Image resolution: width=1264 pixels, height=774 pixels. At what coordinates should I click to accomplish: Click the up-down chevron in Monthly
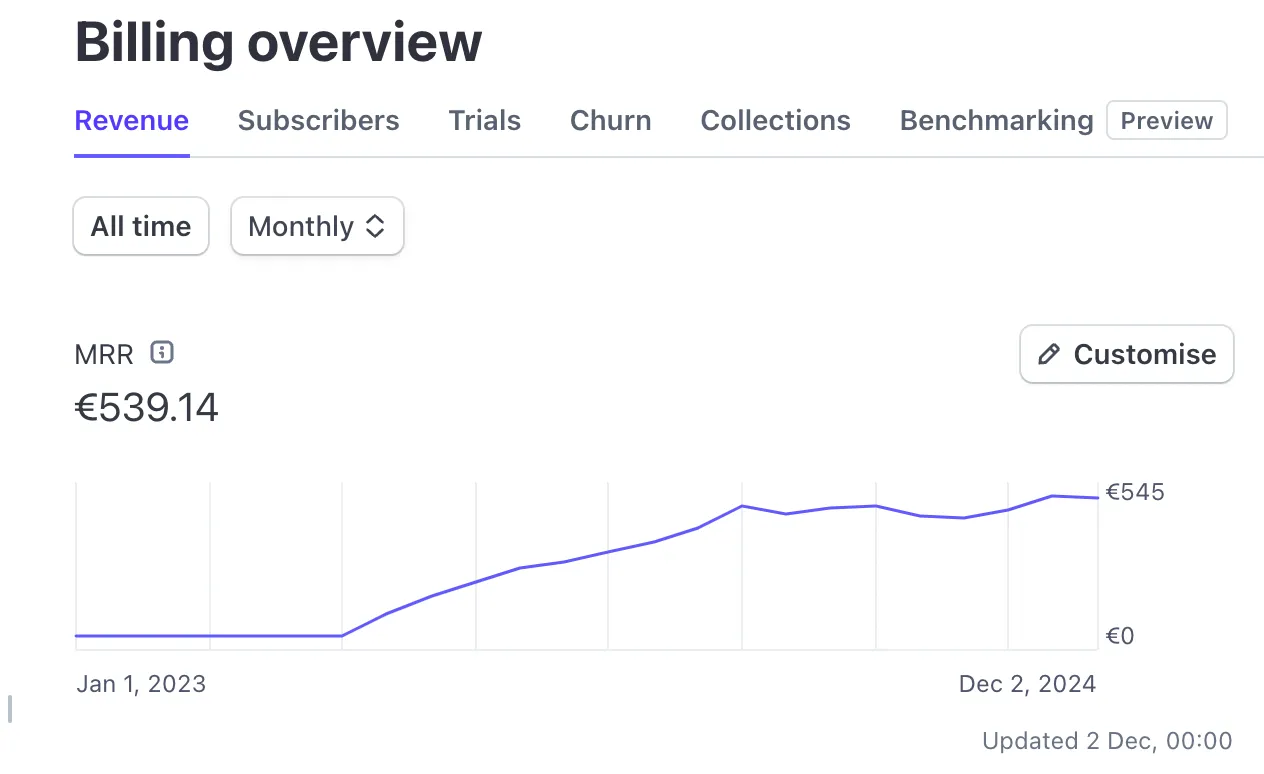pyautogui.click(x=375, y=226)
